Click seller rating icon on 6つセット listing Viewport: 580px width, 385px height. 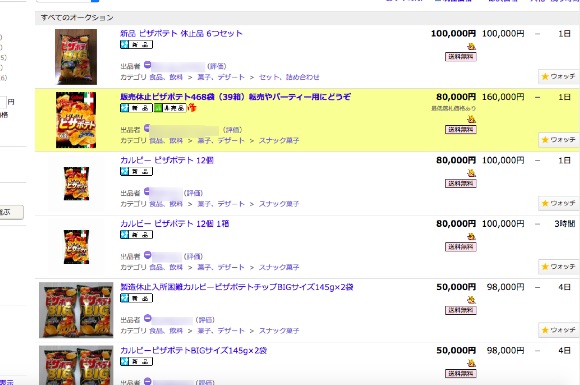click(147, 65)
